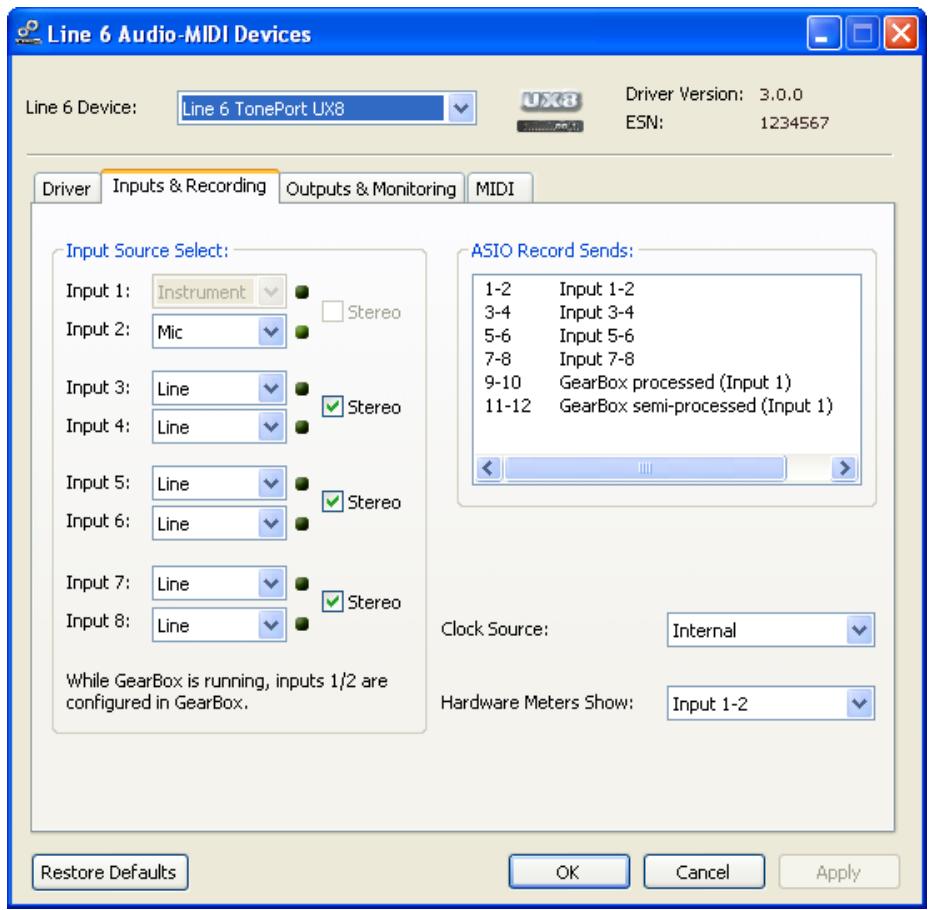Click the Input 4 signal indicator LED

[x=302, y=427]
